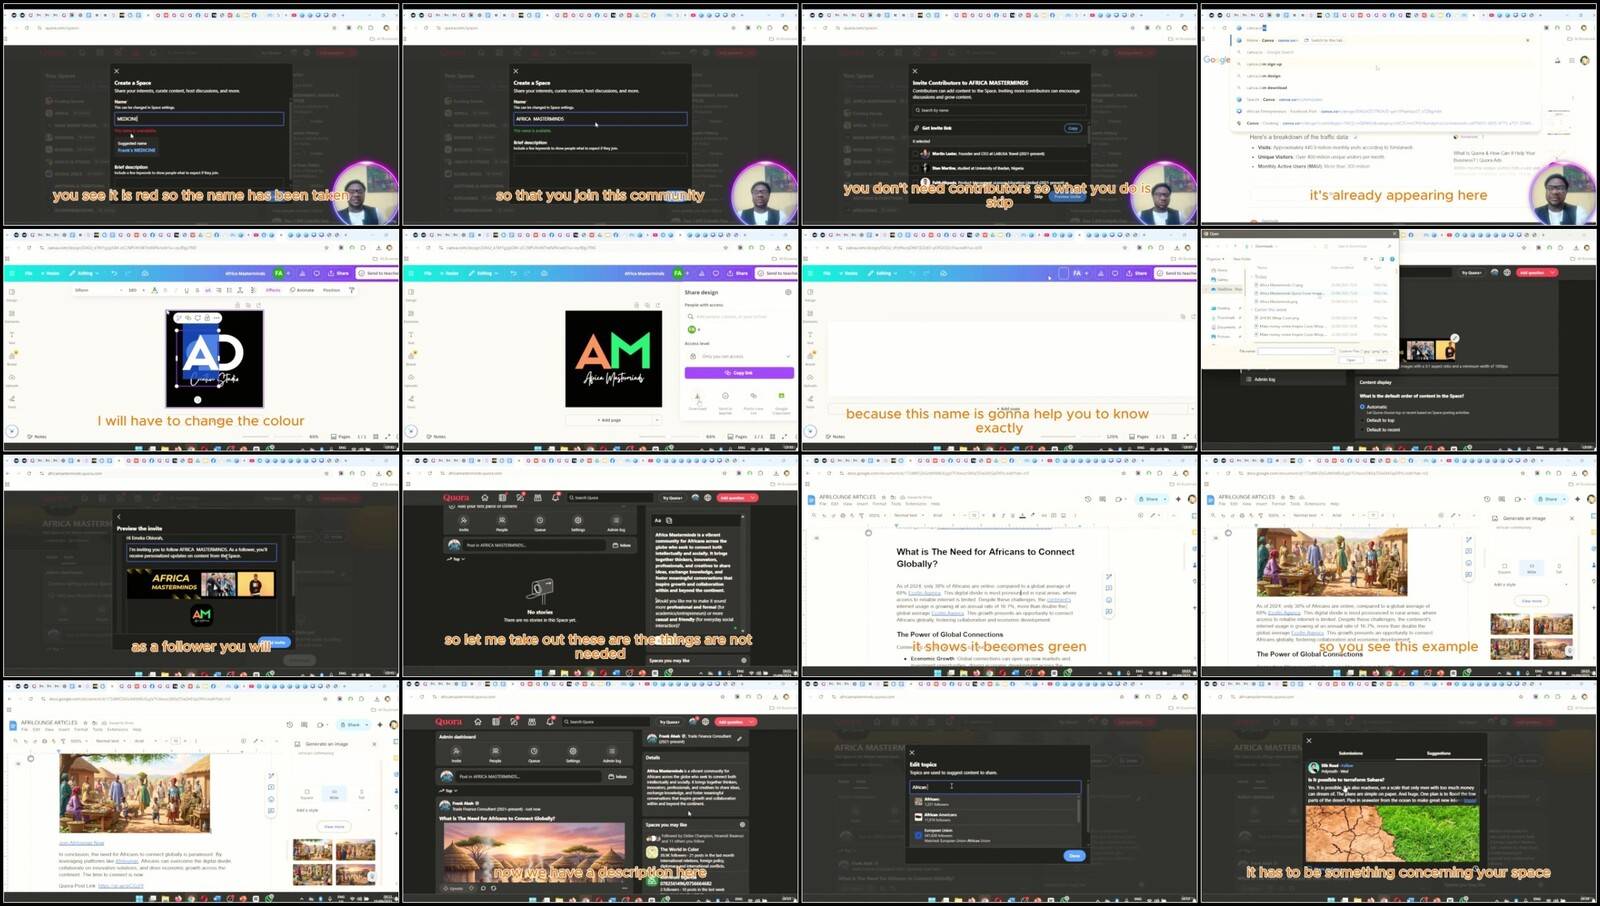Screen dimensions: 1600x906
Task: Expand the Access level dropdown in Share design
Action: (x=739, y=356)
